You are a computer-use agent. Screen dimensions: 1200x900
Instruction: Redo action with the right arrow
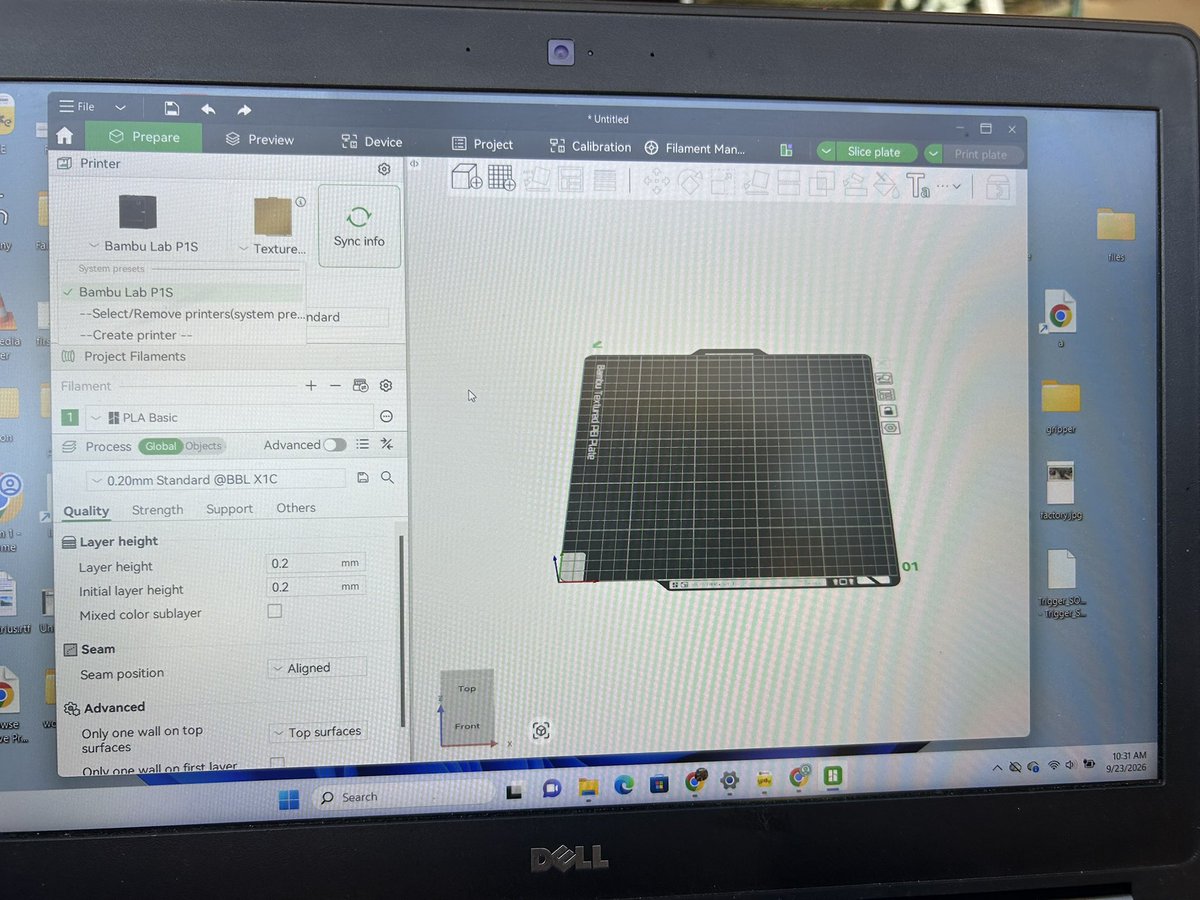[244, 110]
